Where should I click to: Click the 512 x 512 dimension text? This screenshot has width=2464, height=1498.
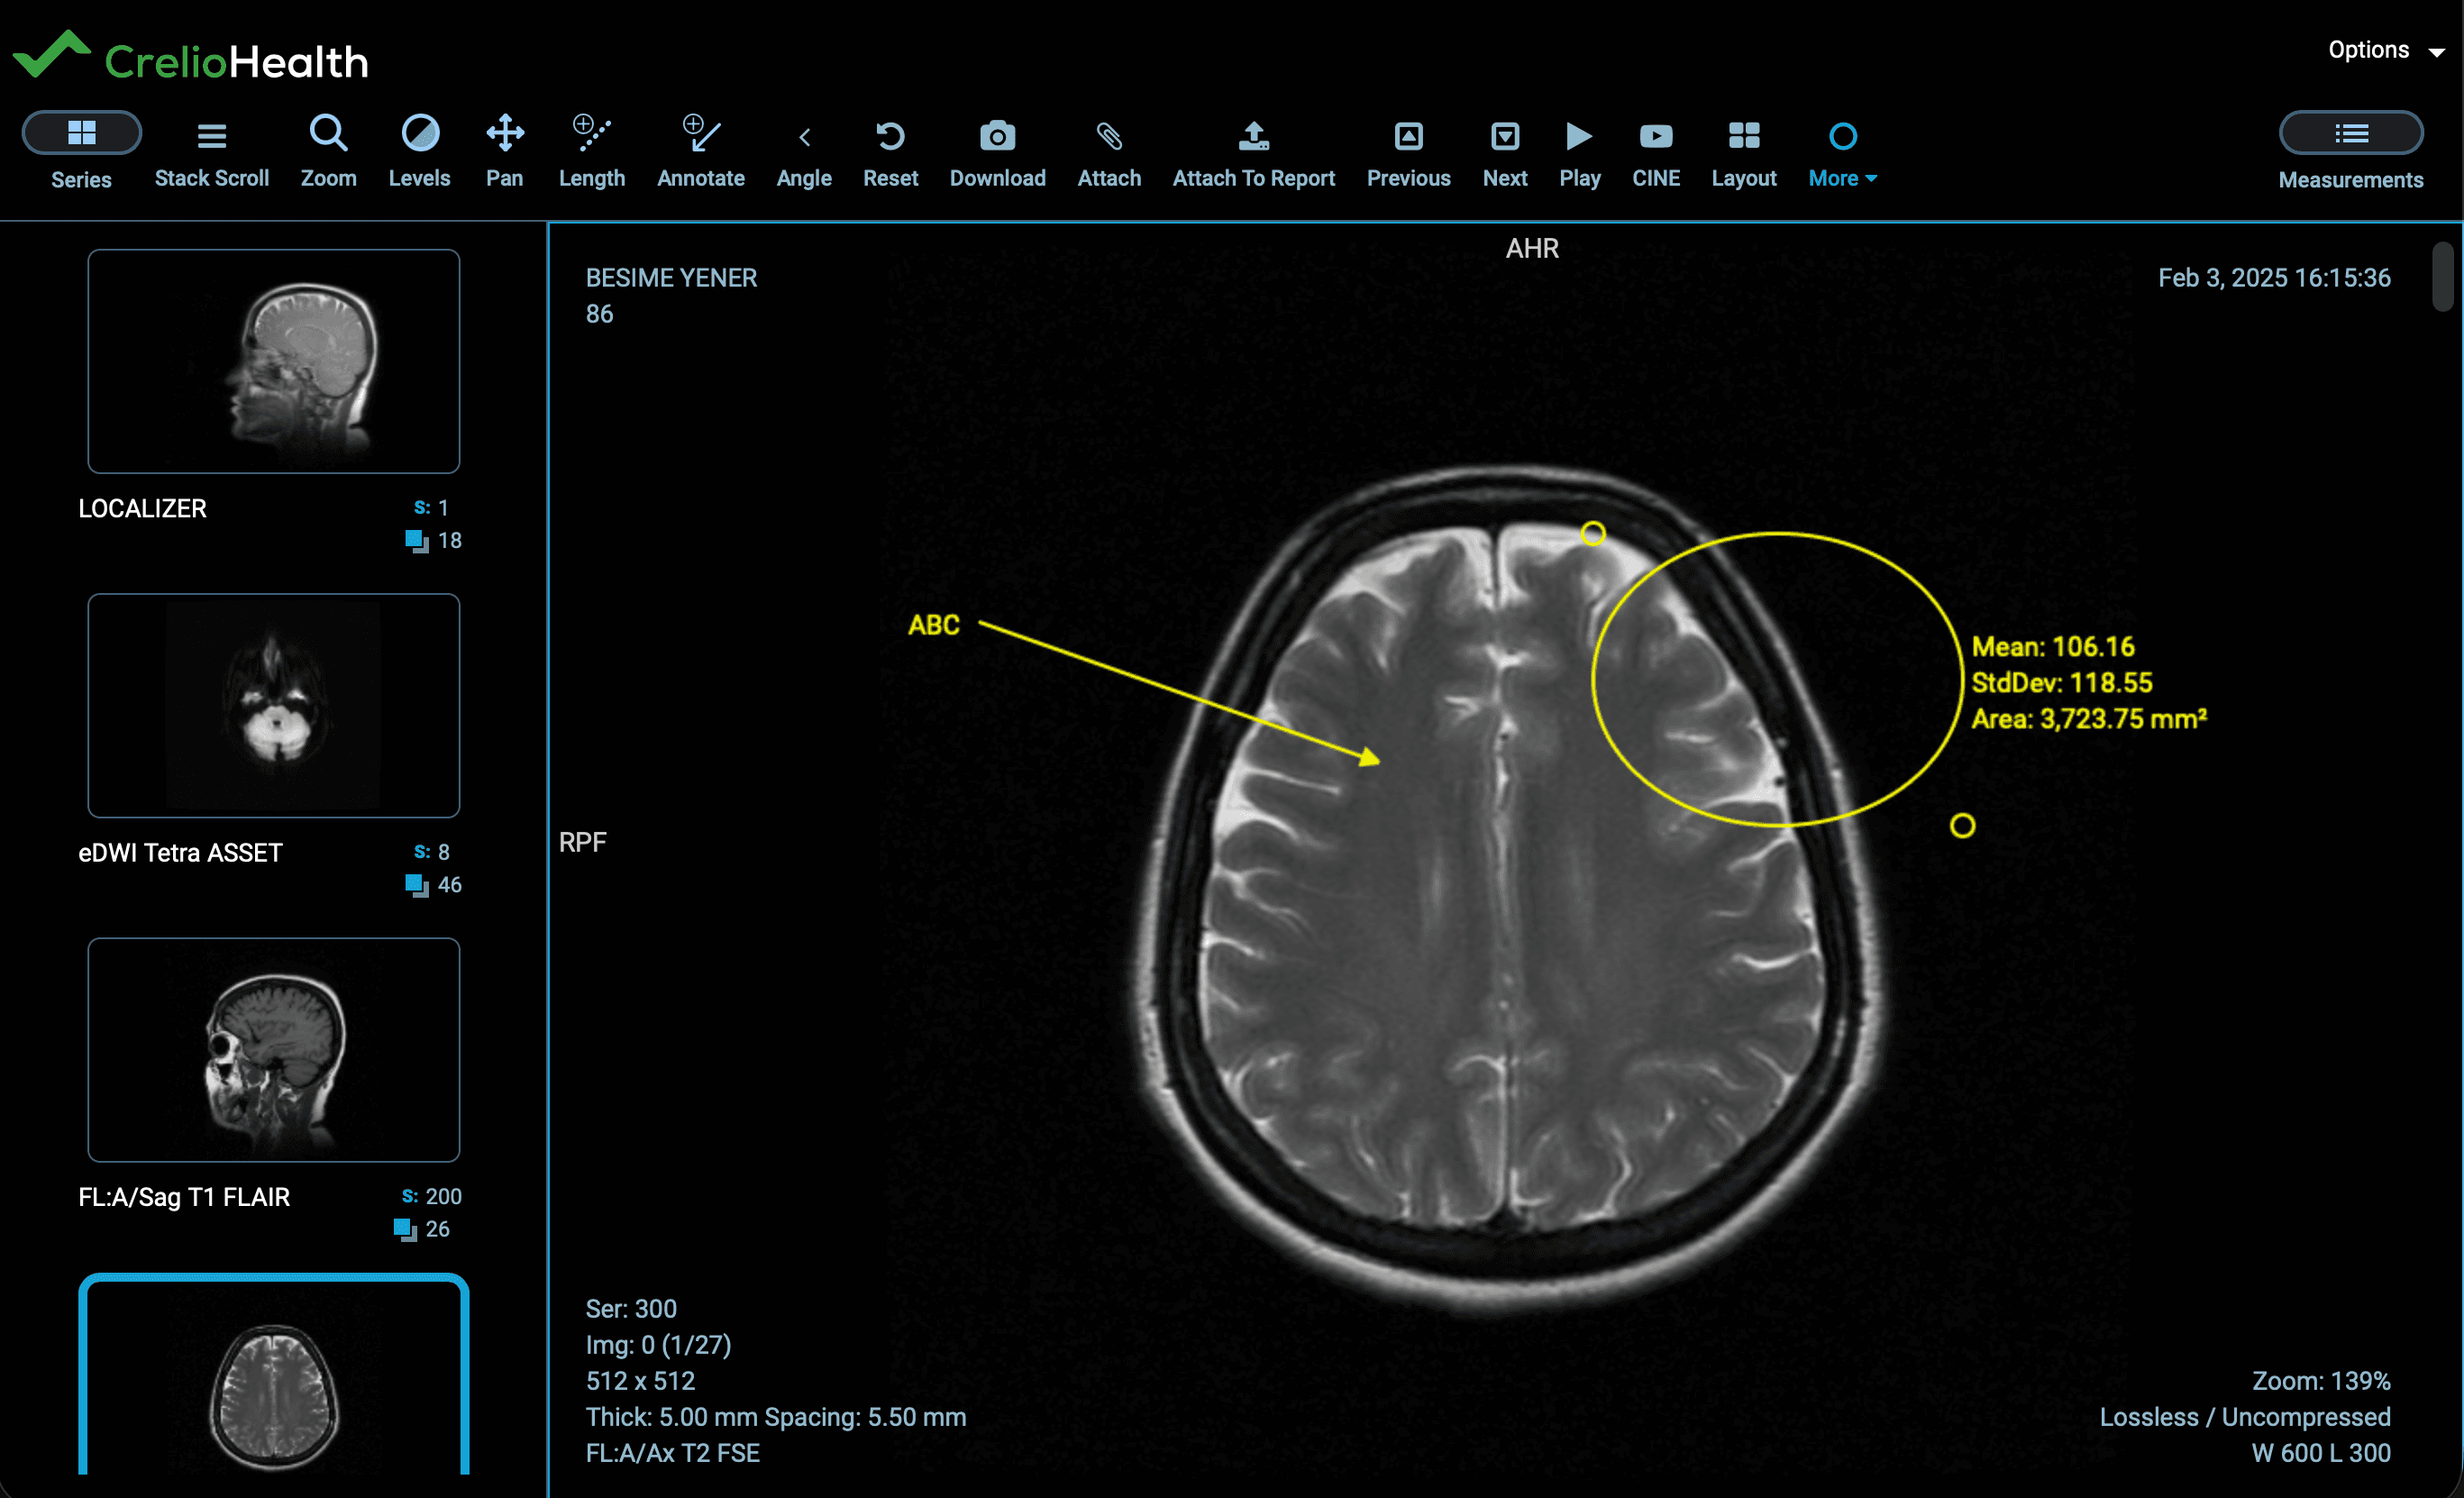(x=640, y=1380)
